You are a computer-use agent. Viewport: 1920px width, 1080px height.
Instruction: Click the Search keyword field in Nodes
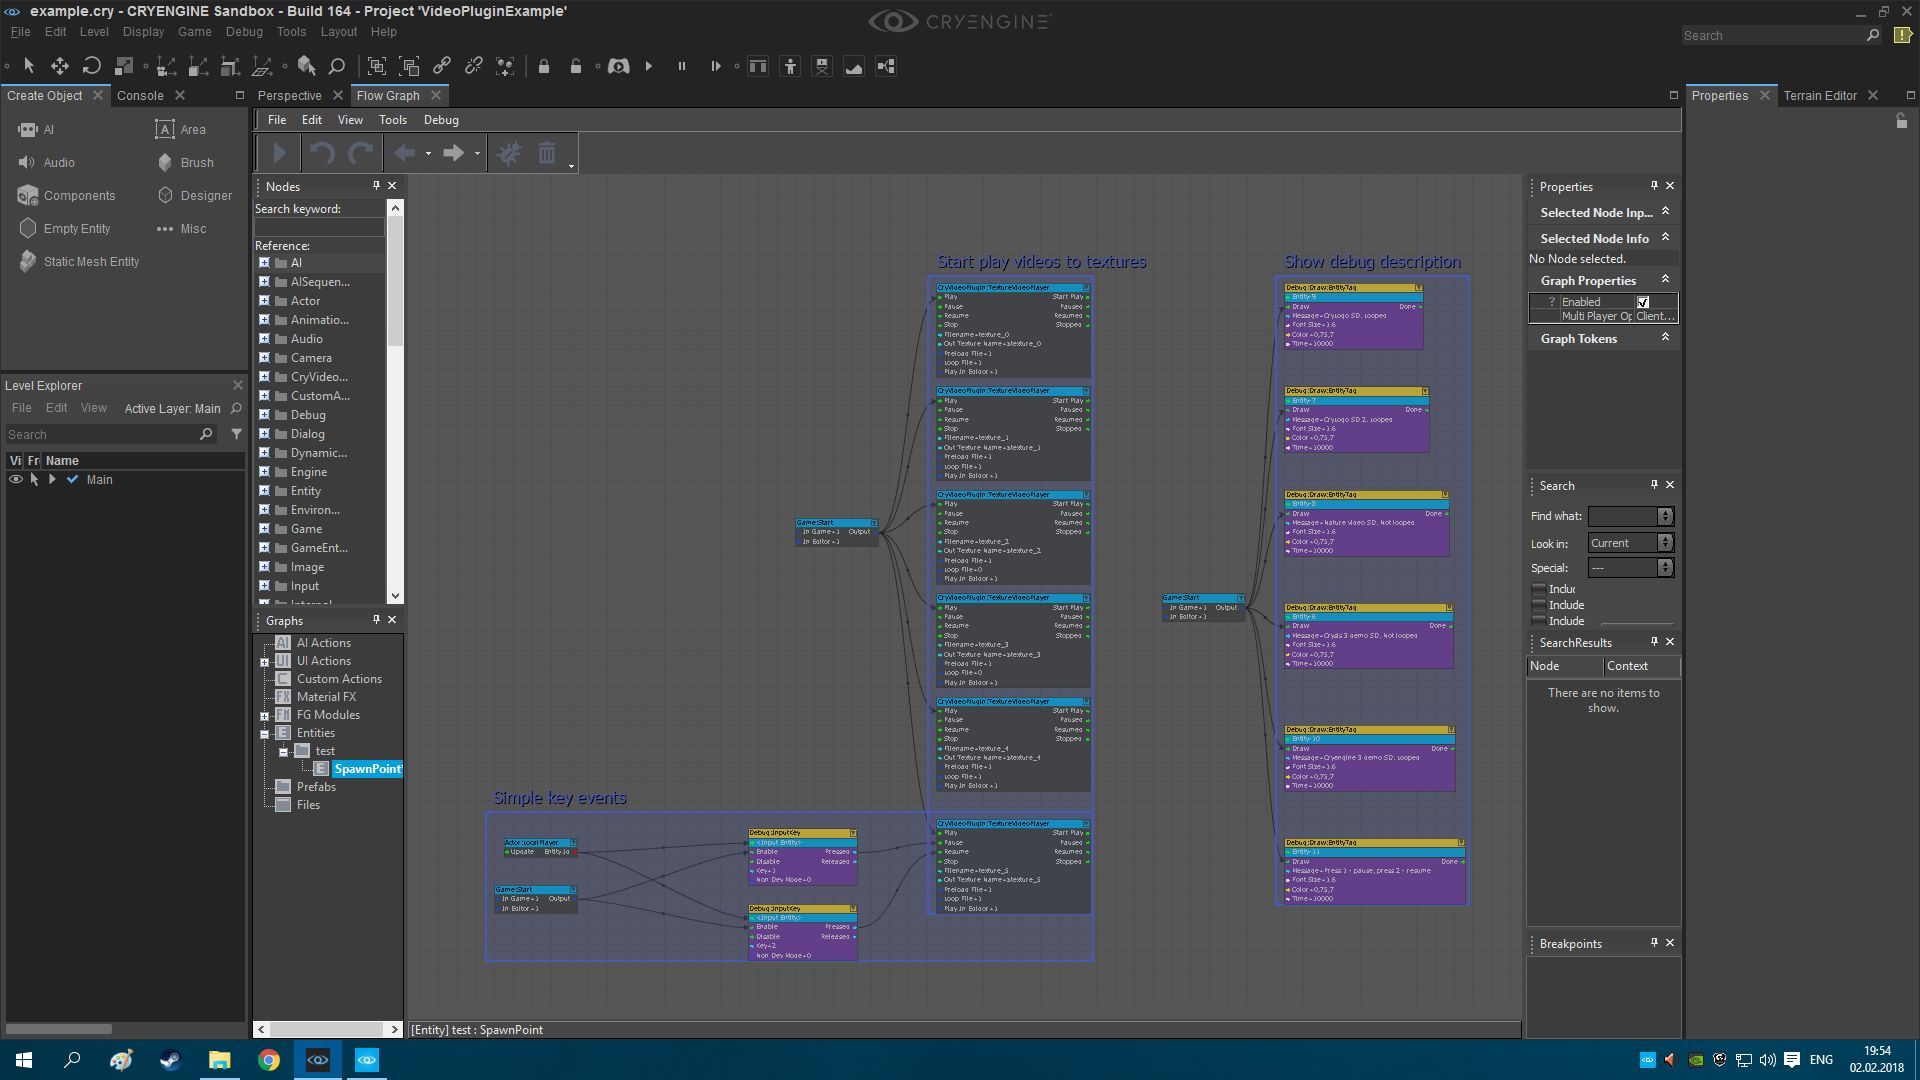pyautogui.click(x=319, y=228)
